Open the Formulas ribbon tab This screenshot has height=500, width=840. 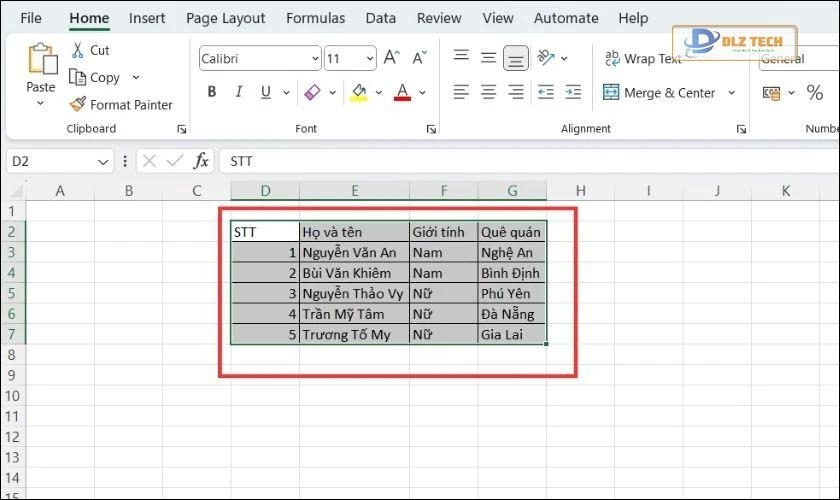315,18
